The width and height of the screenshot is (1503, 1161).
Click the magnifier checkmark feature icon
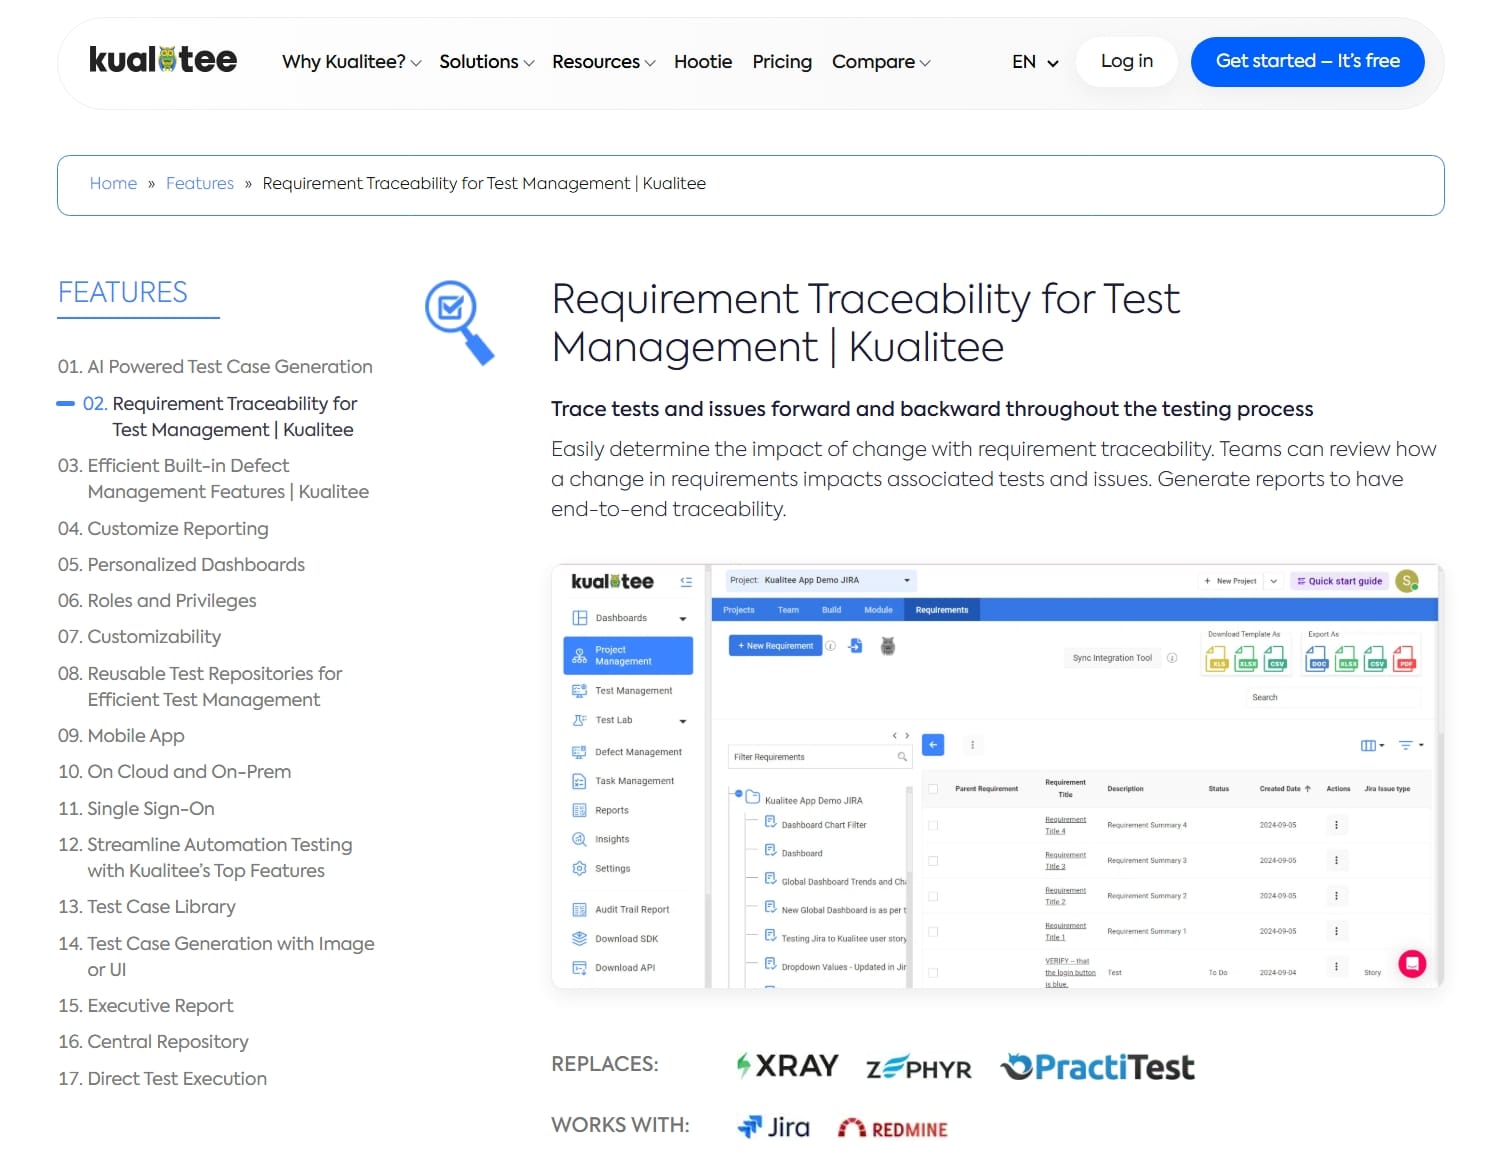[459, 322]
